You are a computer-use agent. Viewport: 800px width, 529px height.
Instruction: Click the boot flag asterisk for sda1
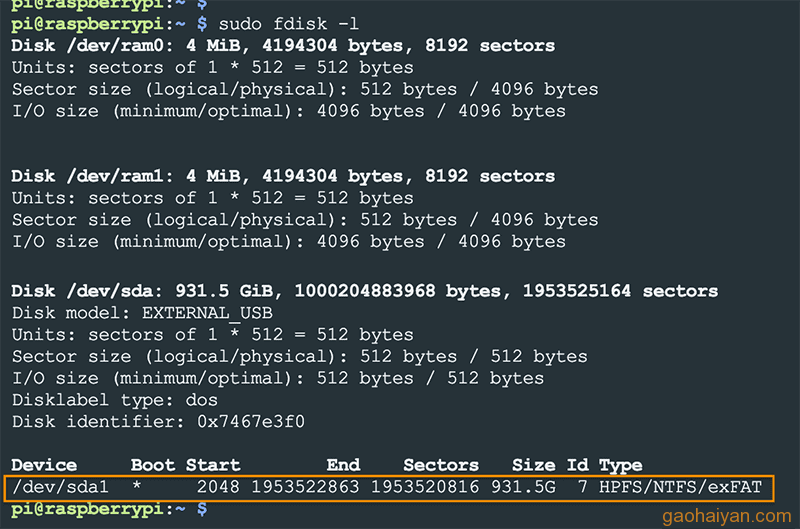[136, 486]
